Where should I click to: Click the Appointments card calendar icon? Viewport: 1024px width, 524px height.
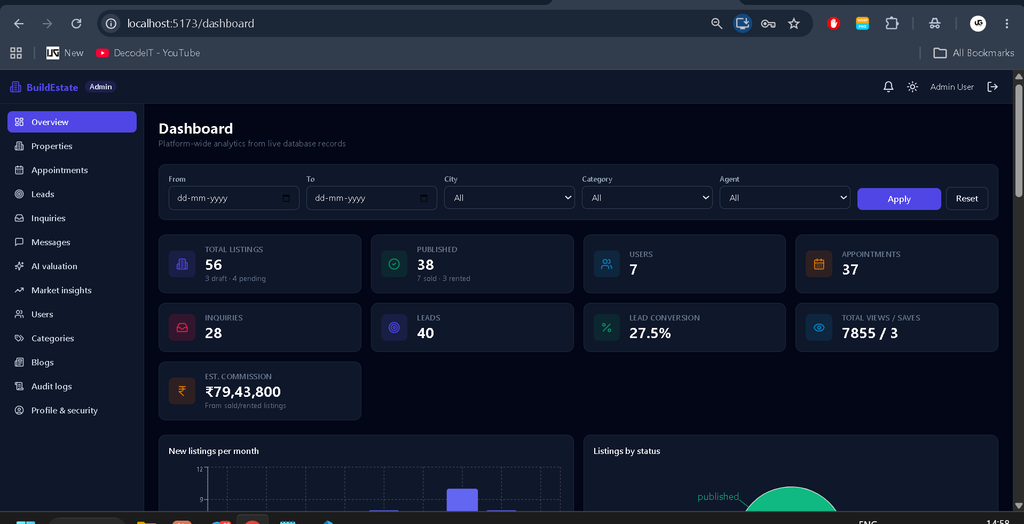819,264
